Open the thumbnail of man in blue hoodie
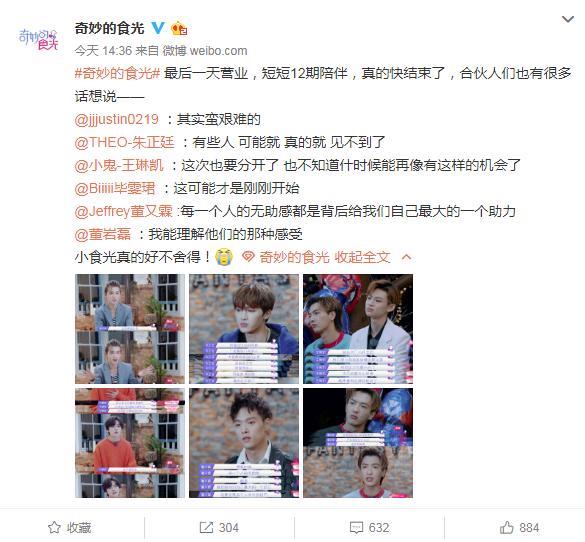 point(244,329)
